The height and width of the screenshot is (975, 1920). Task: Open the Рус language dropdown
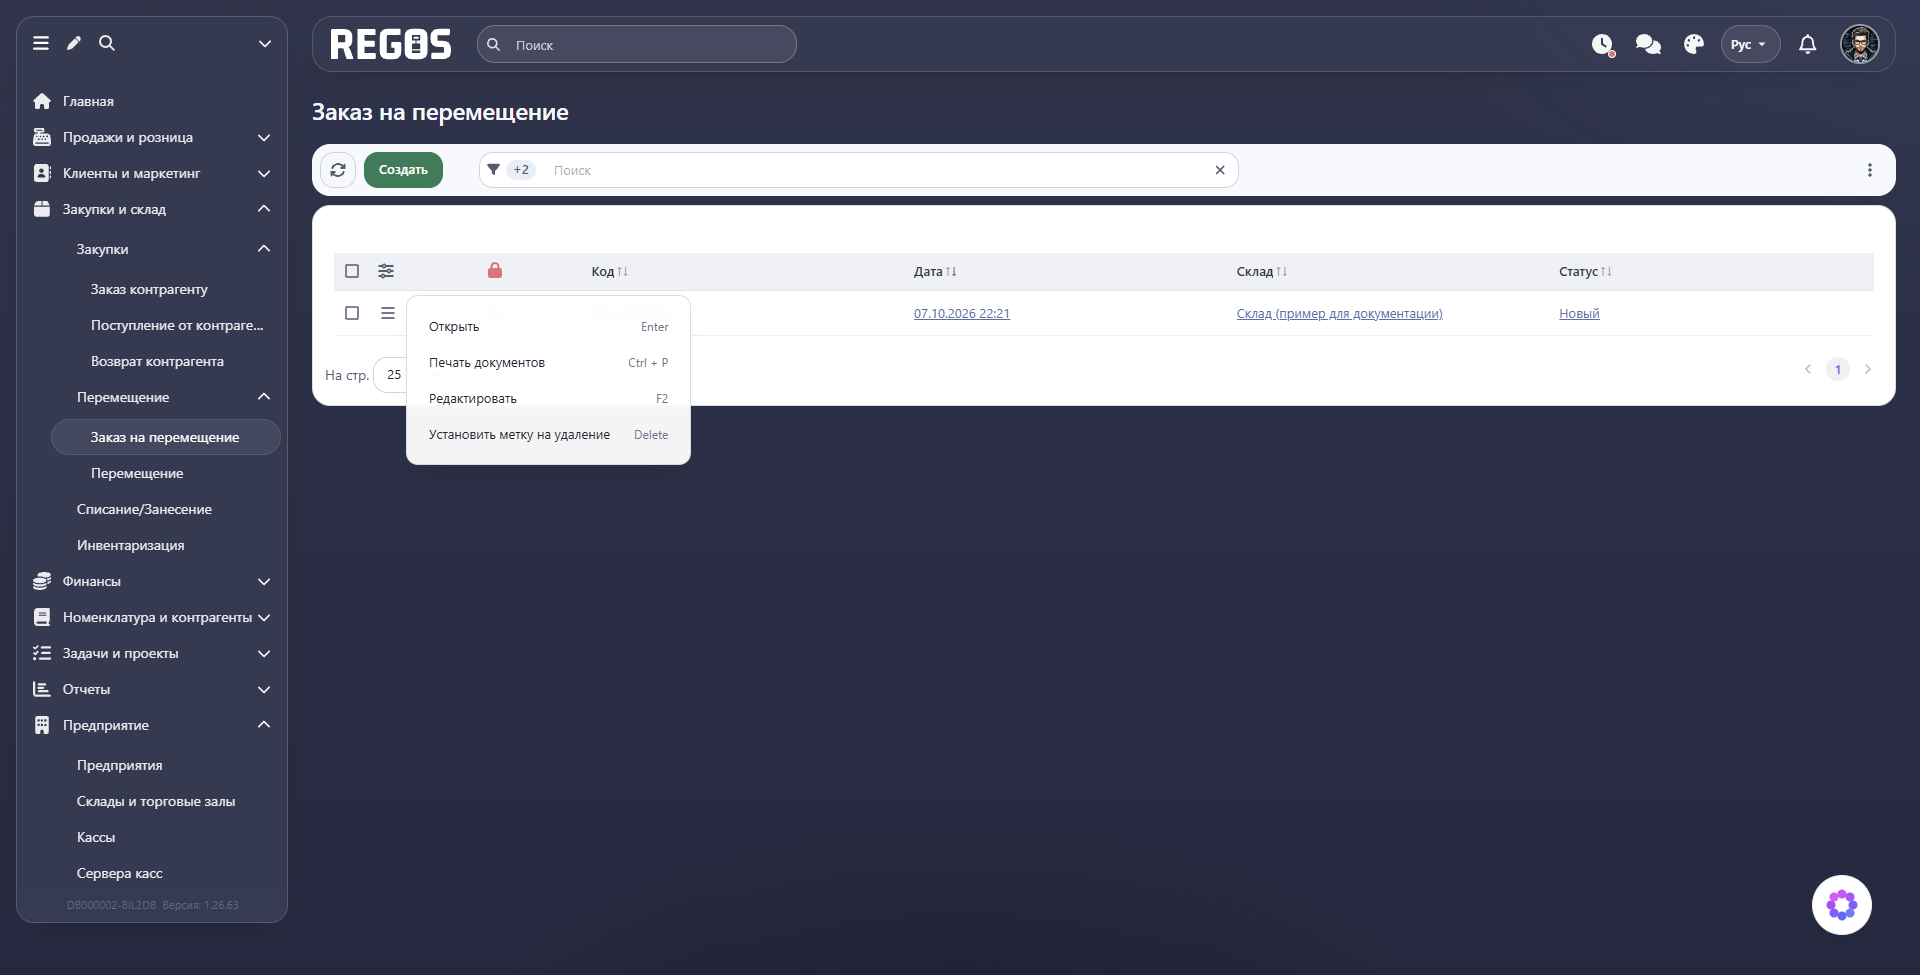click(x=1749, y=45)
